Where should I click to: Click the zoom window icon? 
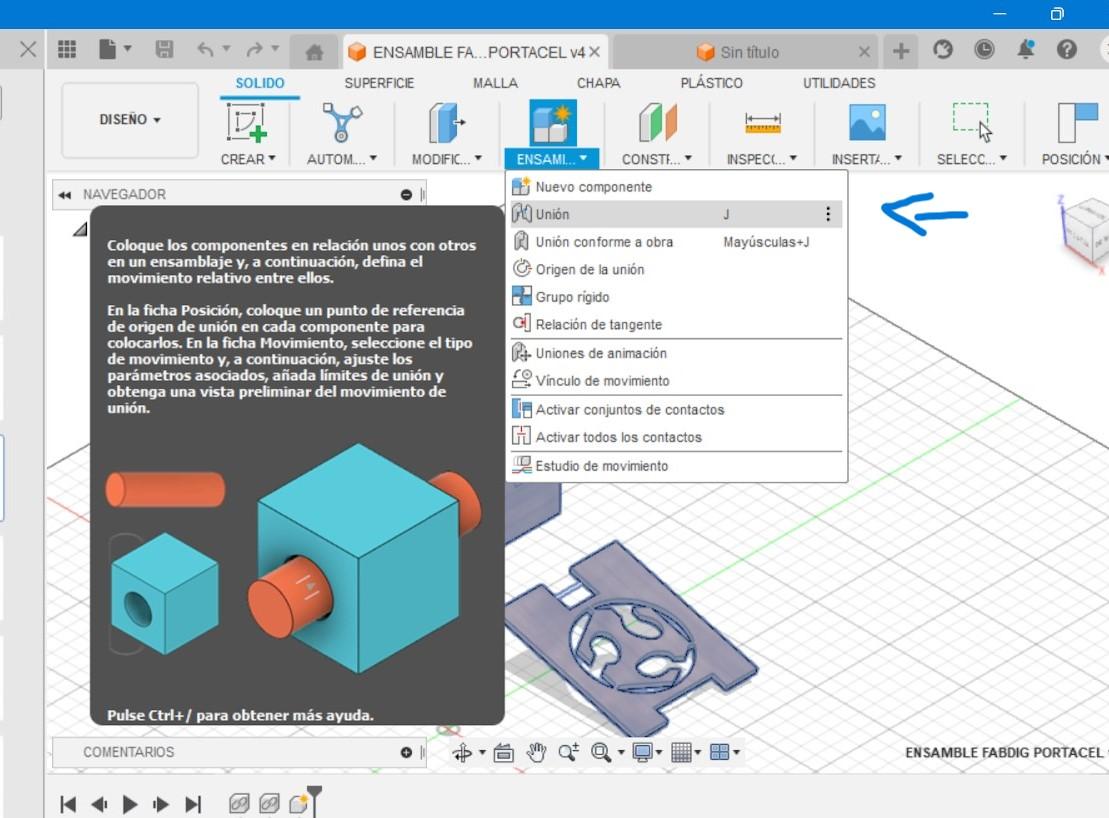[x=569, y=752]
